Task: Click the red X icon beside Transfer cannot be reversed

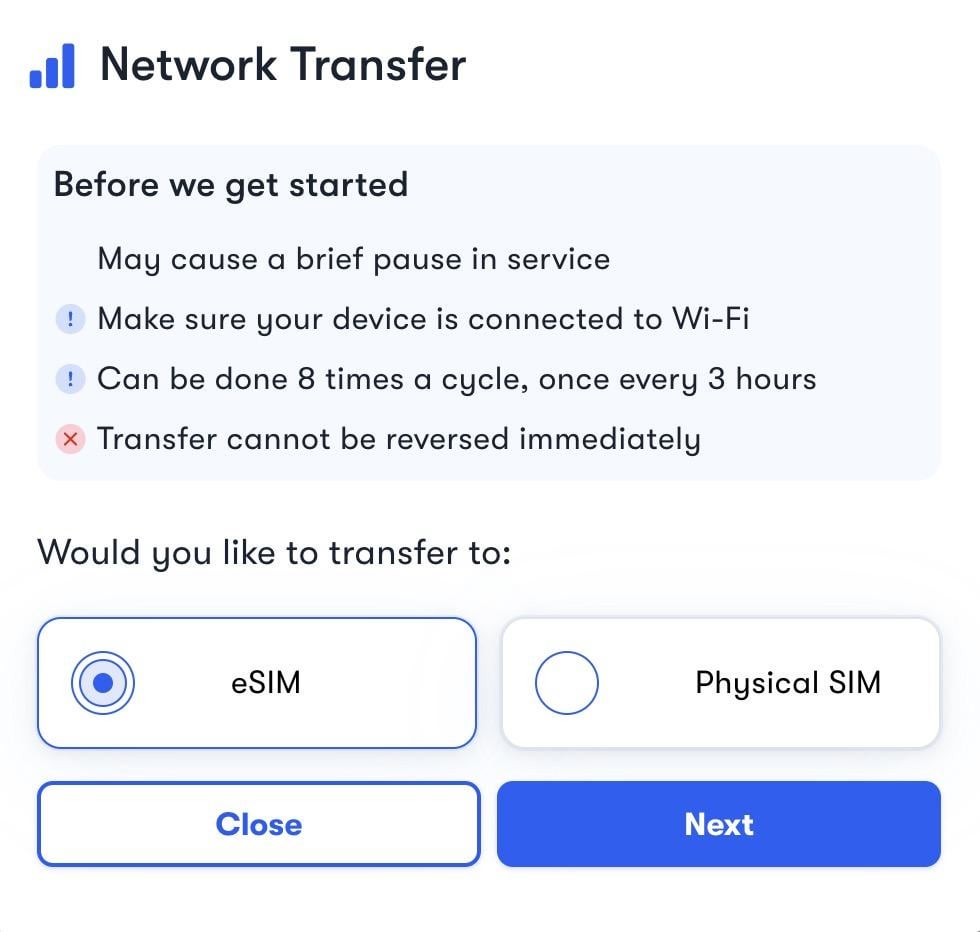Action: click(x=70, y=439)
